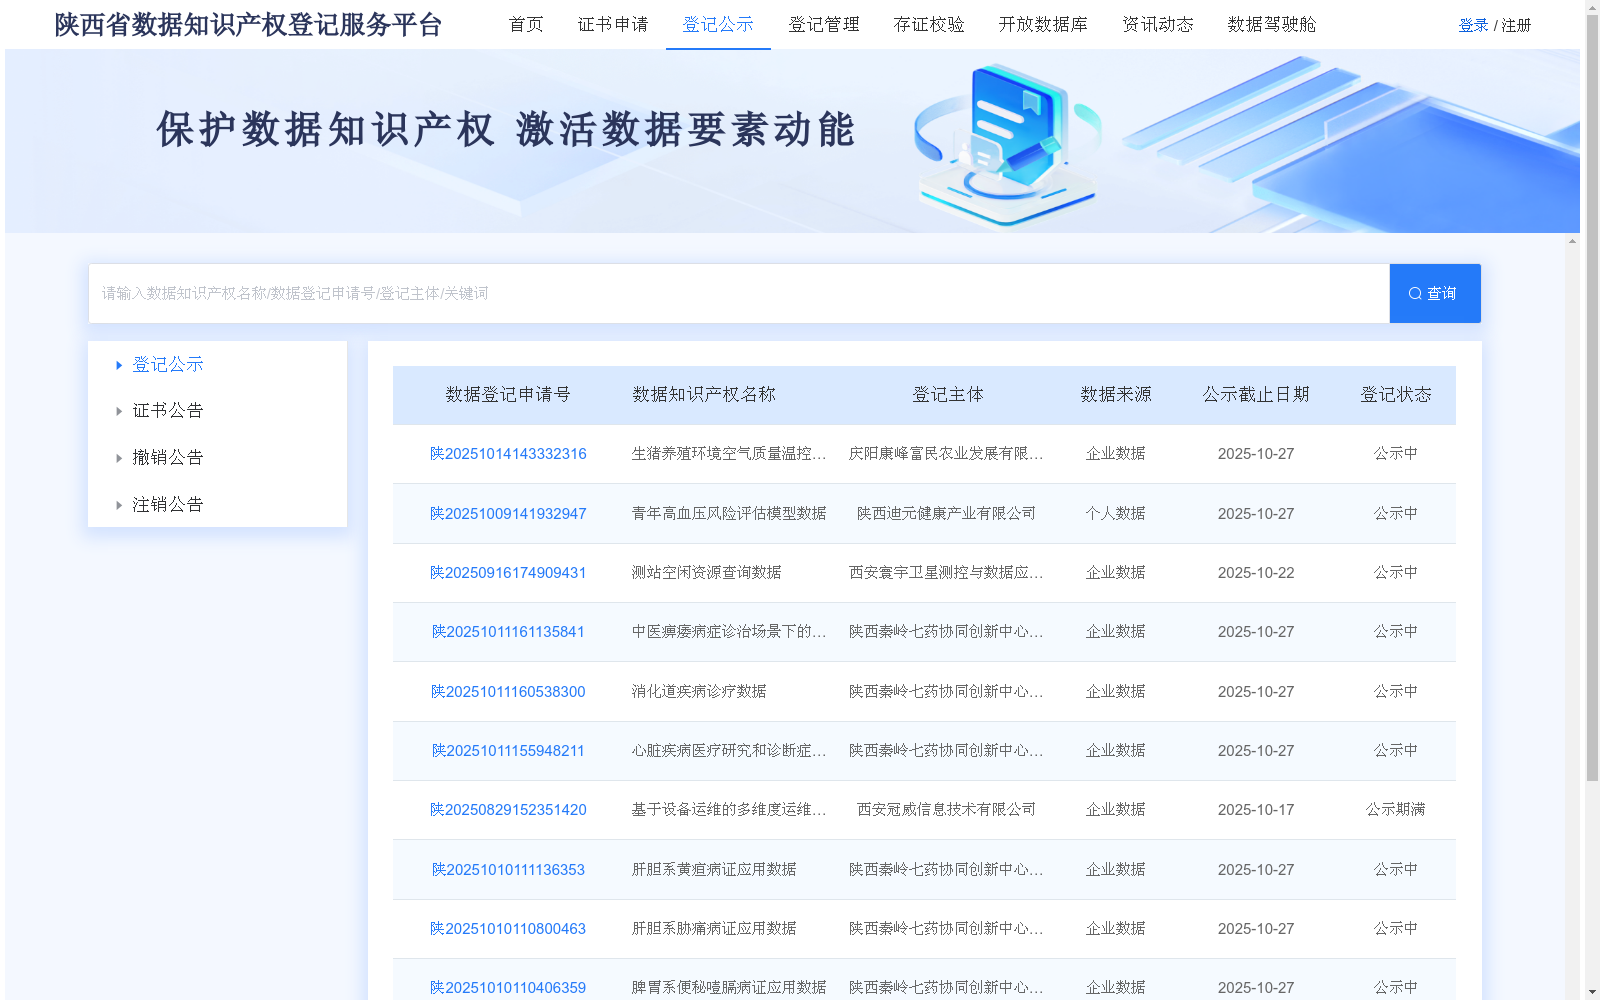Open the 存证校验 nav tab
Screen dimensions: 1600x1000
(929, 24)
